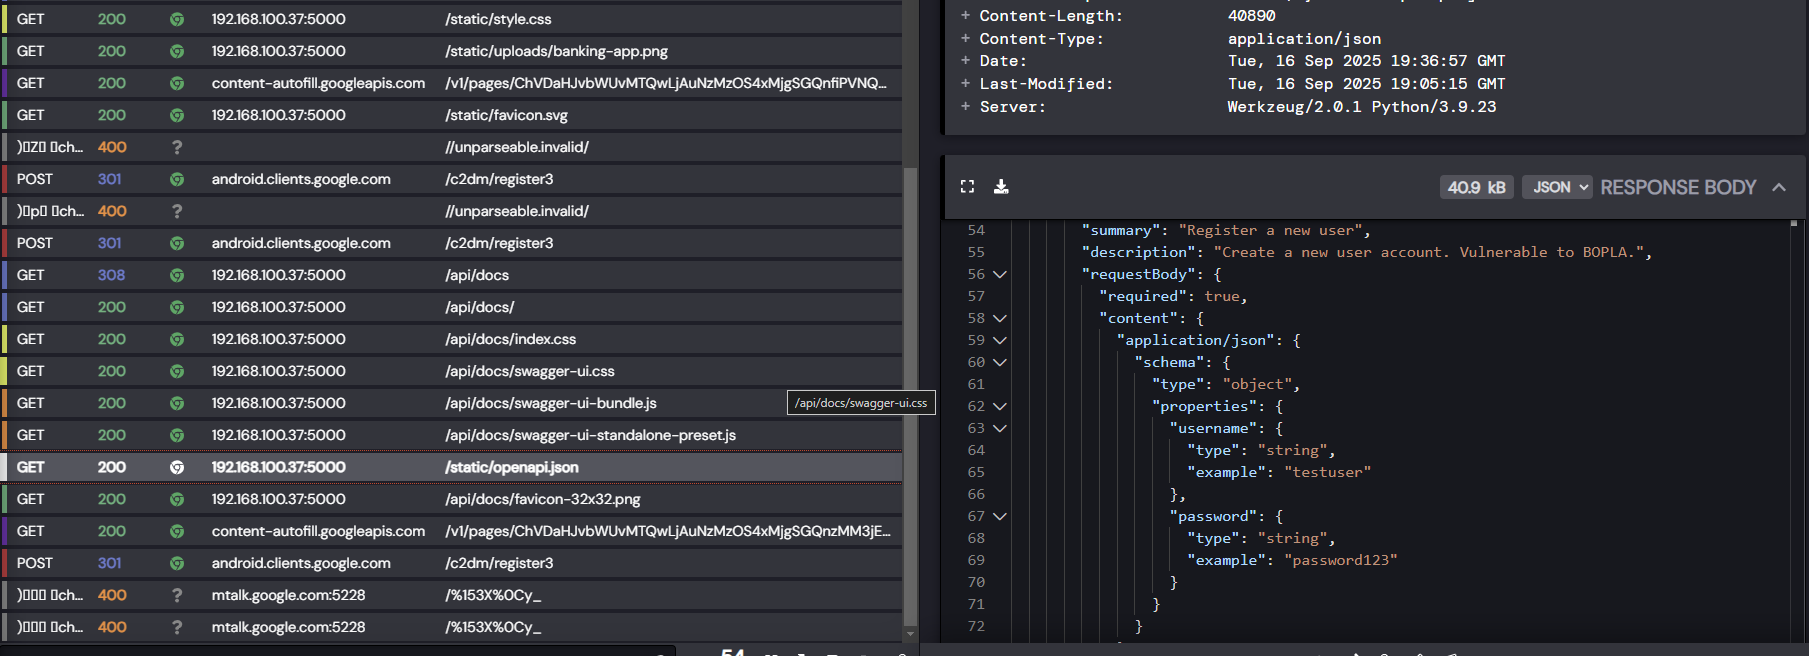This screenshot has width=1809, height=656.
Task: Collapse the Response Body section
Action: [x=1779, y=187]
